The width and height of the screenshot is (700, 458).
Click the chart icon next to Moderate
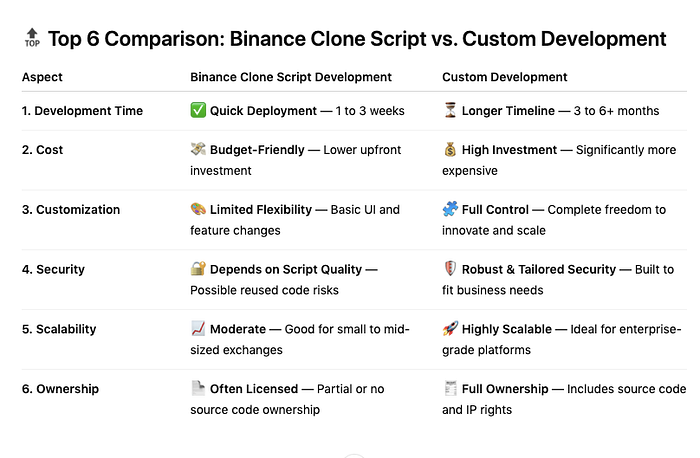(x=198, y=329)
